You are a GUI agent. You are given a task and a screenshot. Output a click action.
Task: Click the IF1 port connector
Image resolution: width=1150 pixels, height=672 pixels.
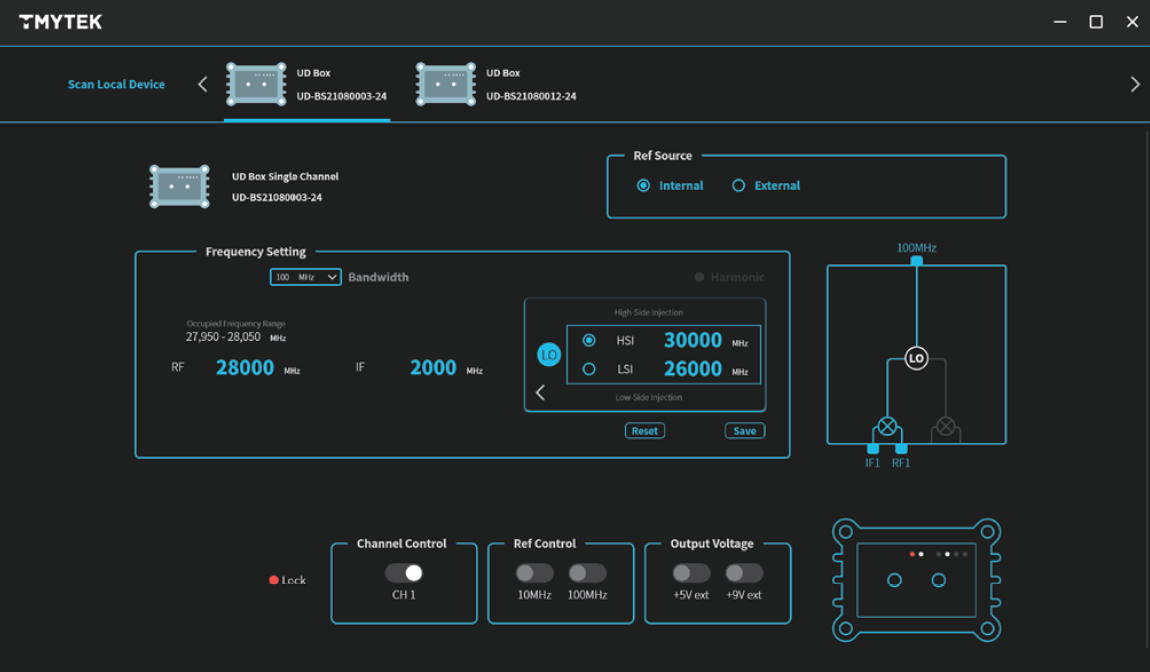click(873, 448)
